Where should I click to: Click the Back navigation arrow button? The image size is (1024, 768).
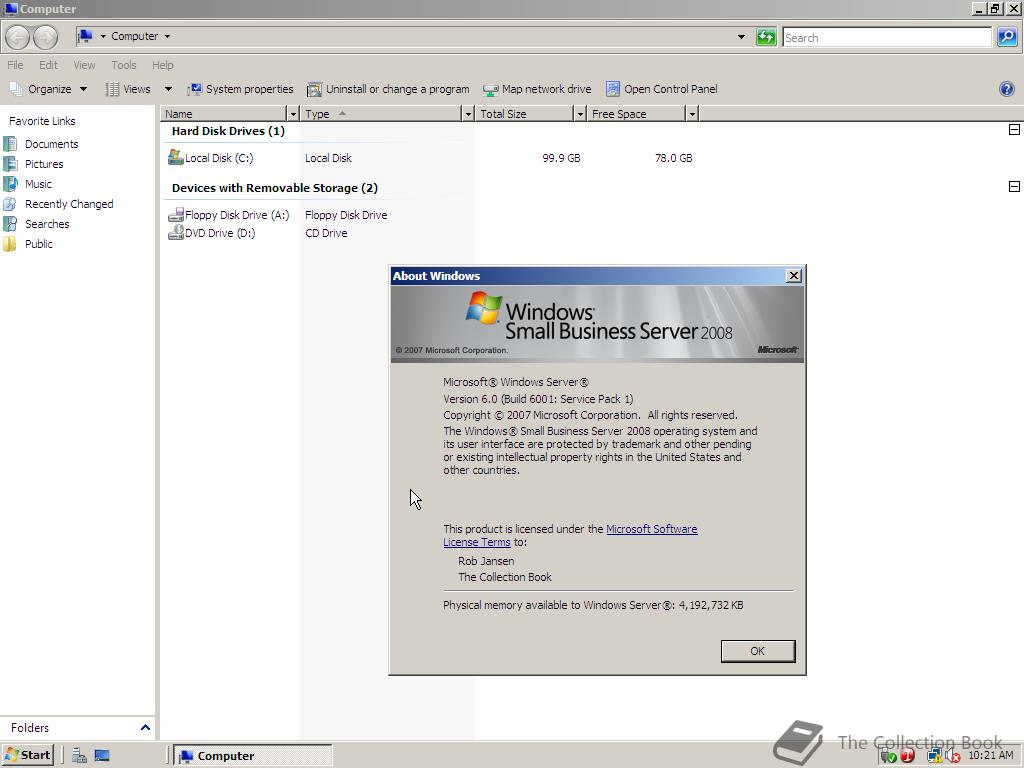point(18,37)
